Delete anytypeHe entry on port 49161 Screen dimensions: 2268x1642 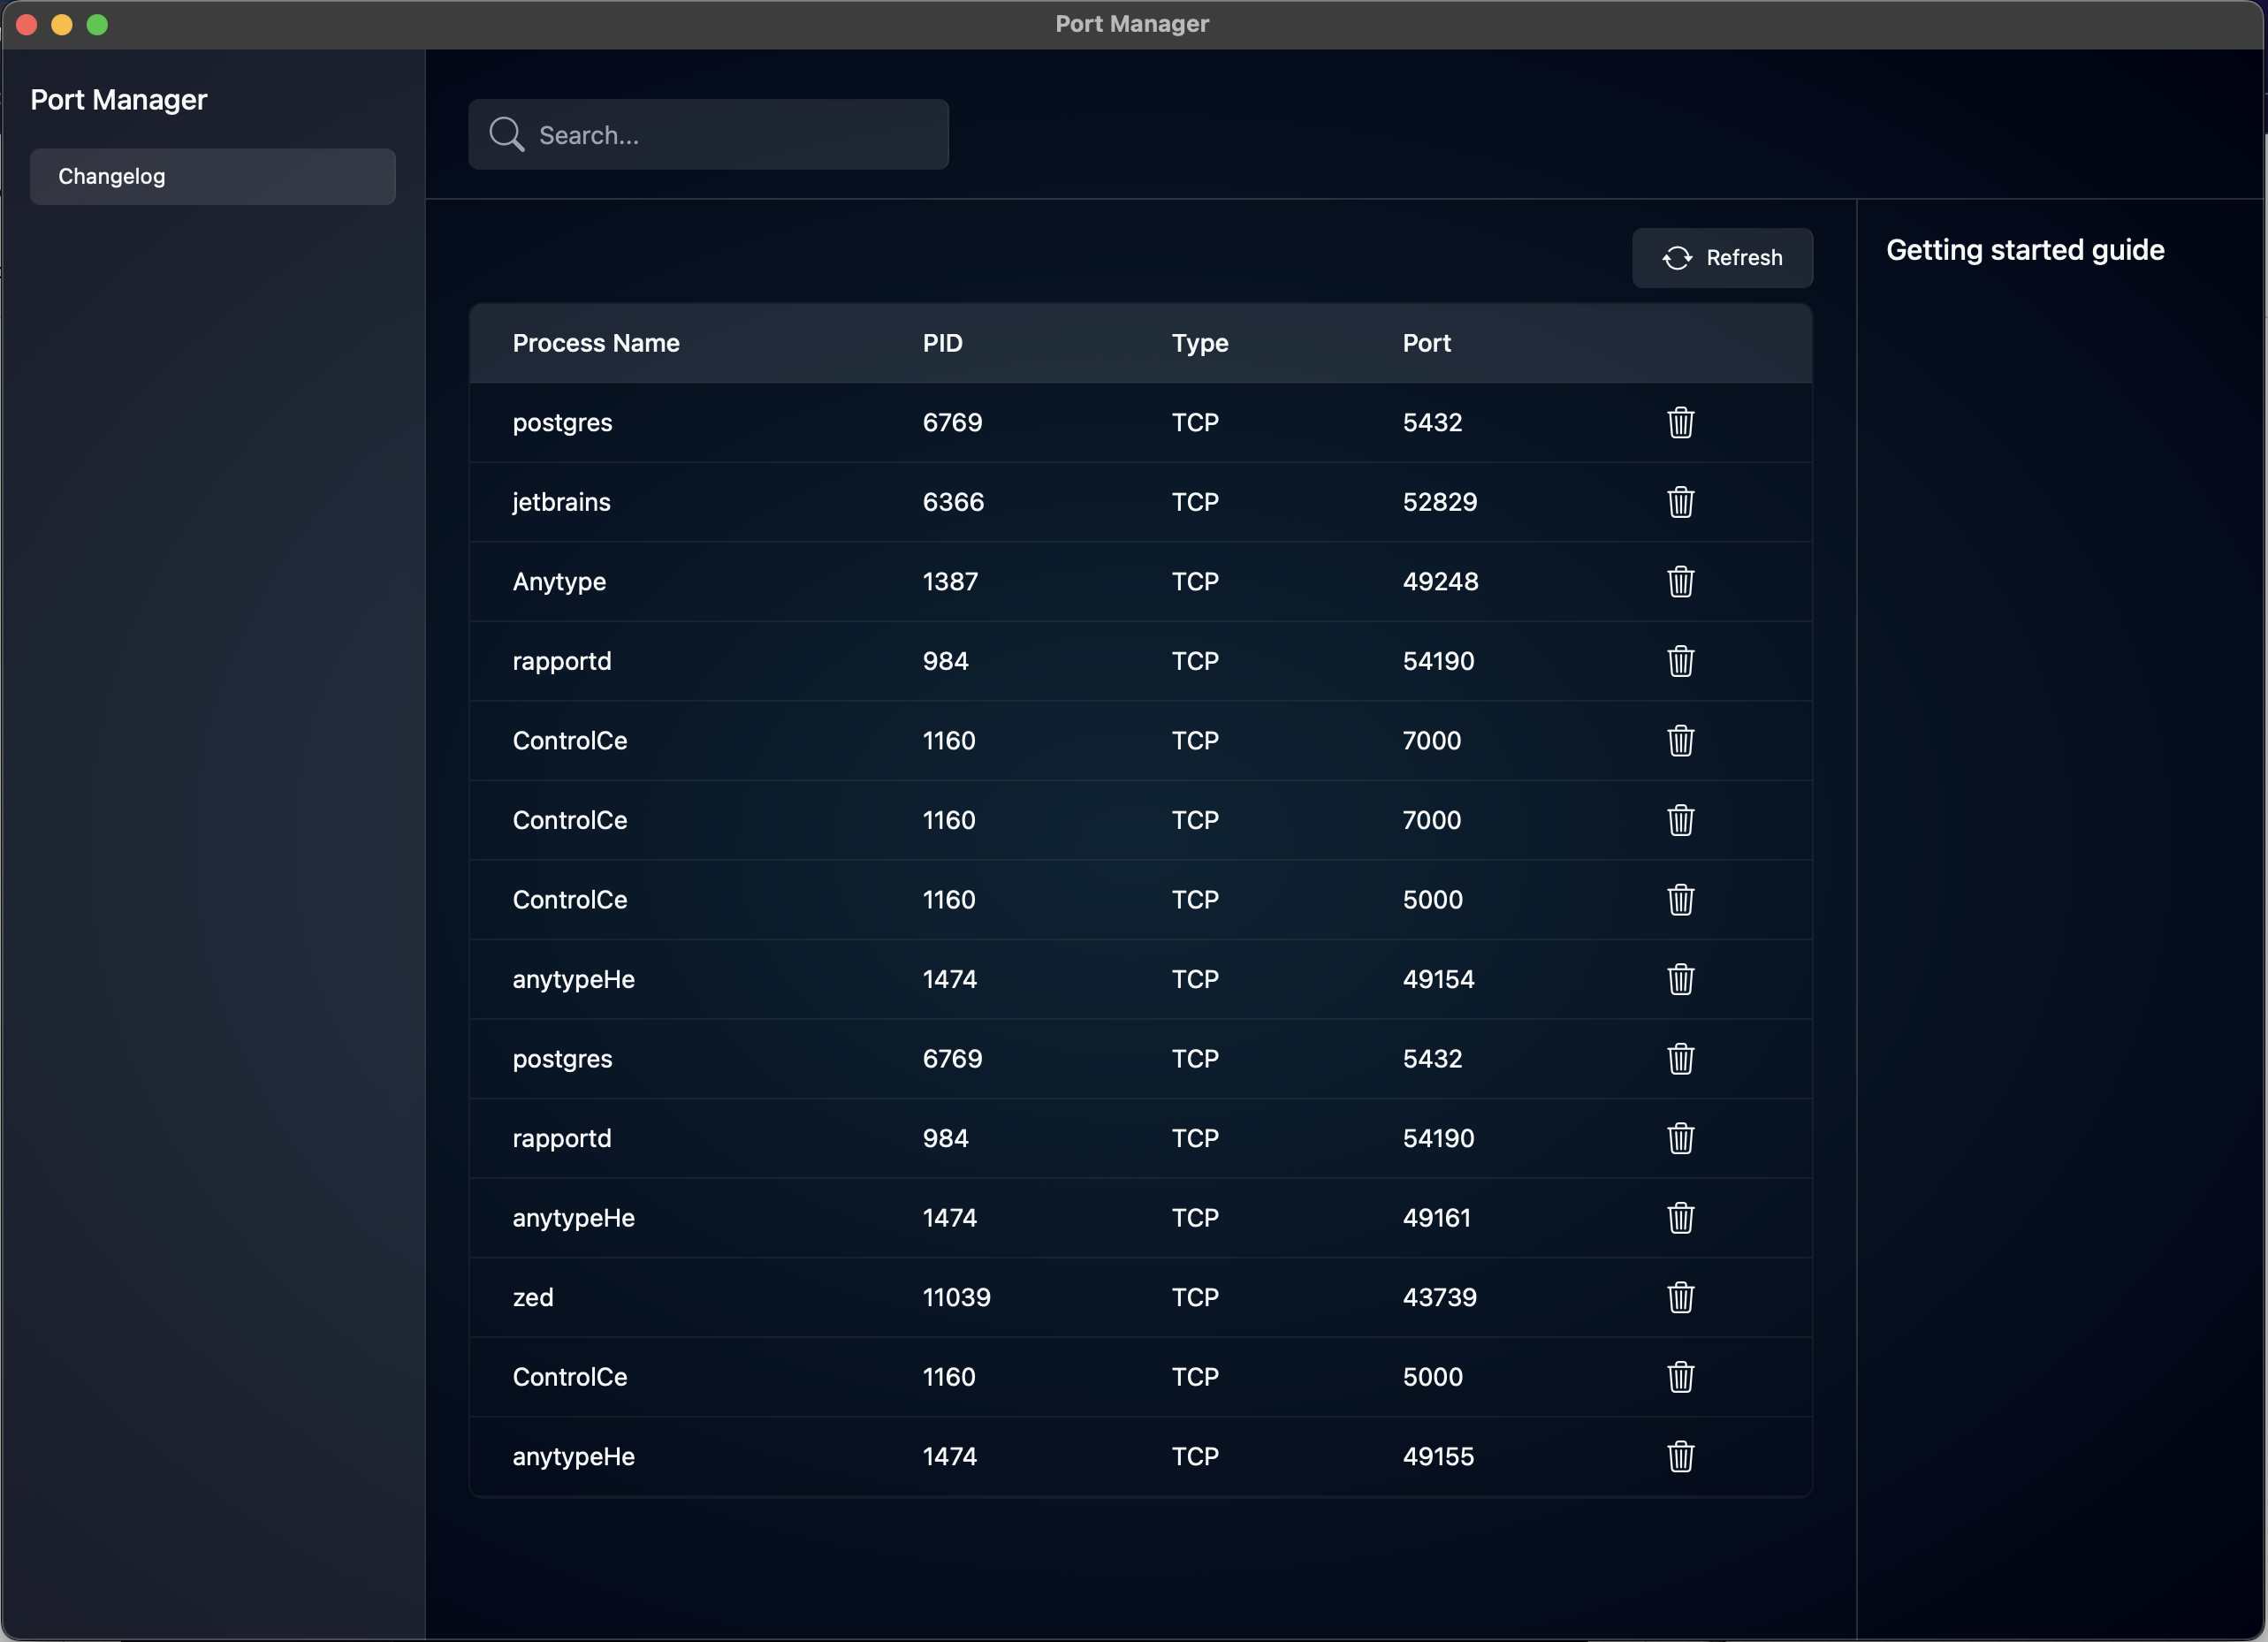pyautogui.click(x=1680, y=1218)
